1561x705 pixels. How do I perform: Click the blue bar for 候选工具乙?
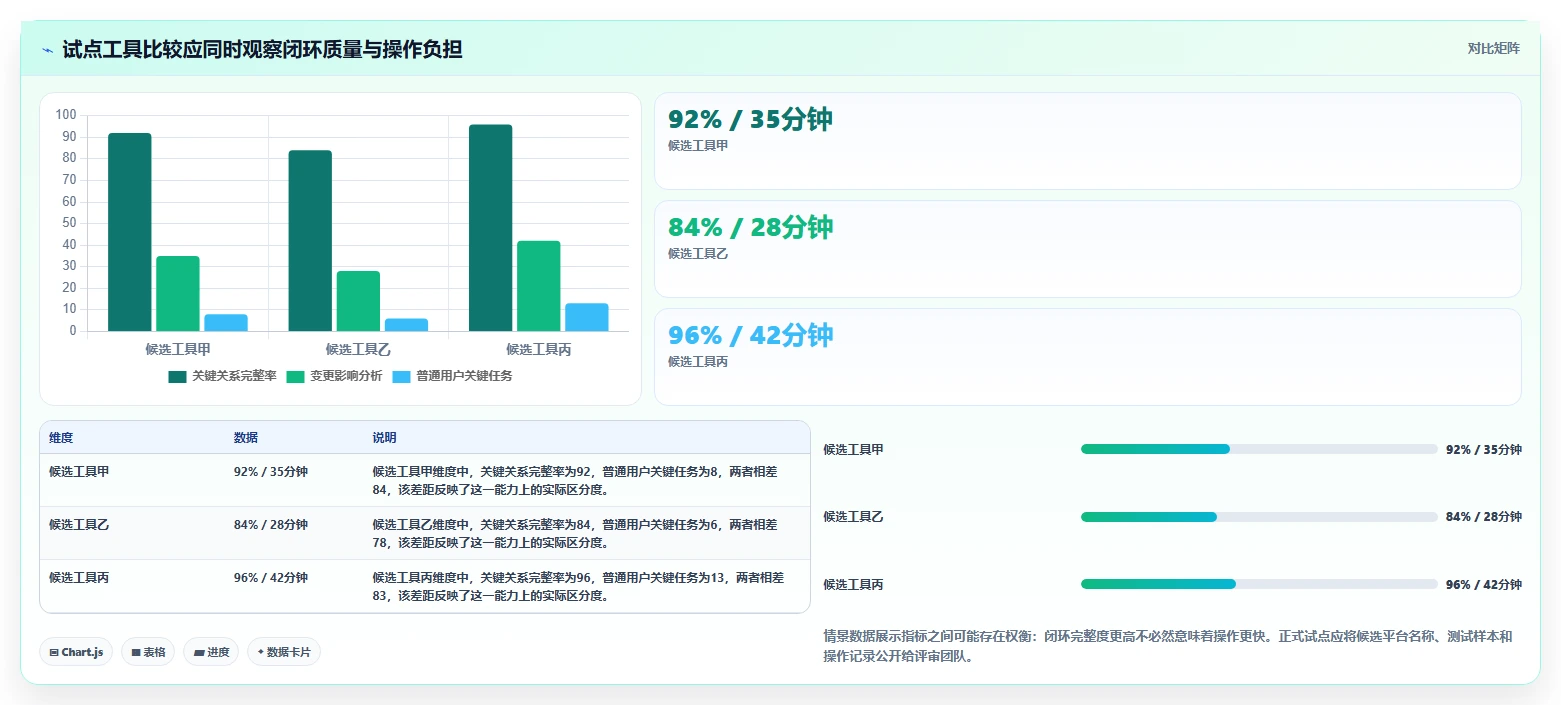pos(406,325)
